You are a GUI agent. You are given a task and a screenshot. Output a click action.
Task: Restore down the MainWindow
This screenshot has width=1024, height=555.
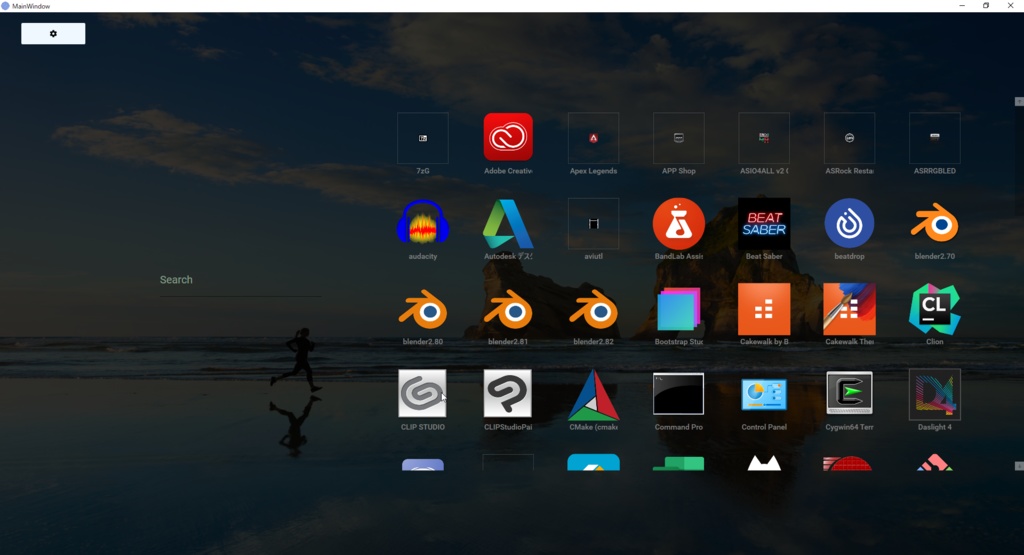click(x=986, y=6)
